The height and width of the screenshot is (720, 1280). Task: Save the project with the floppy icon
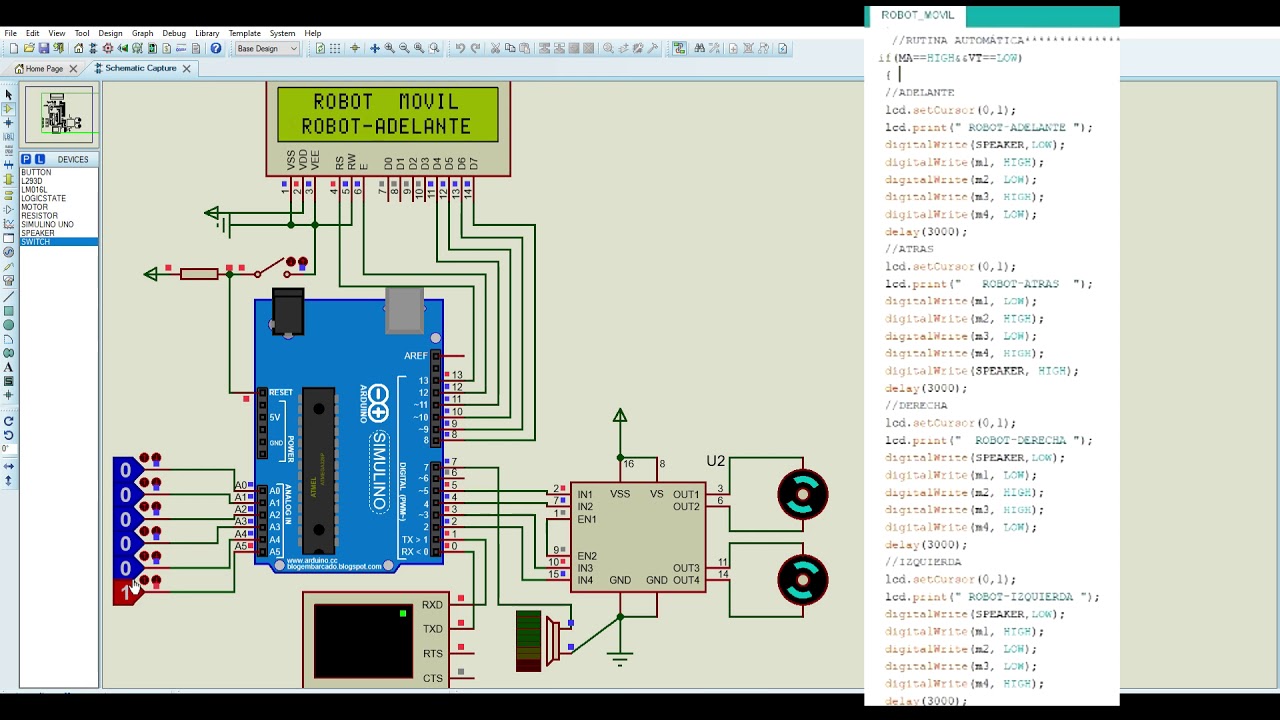[44, 48]
